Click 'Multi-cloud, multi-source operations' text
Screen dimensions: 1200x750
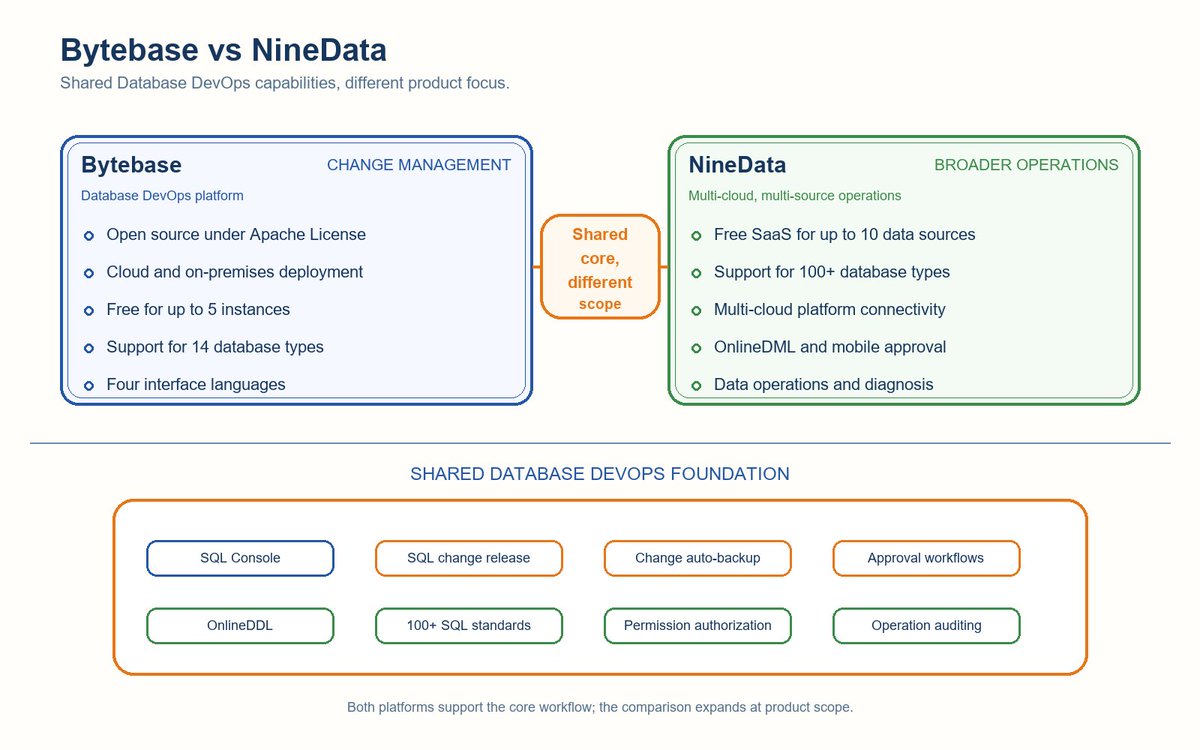click(x=795, y=196)
